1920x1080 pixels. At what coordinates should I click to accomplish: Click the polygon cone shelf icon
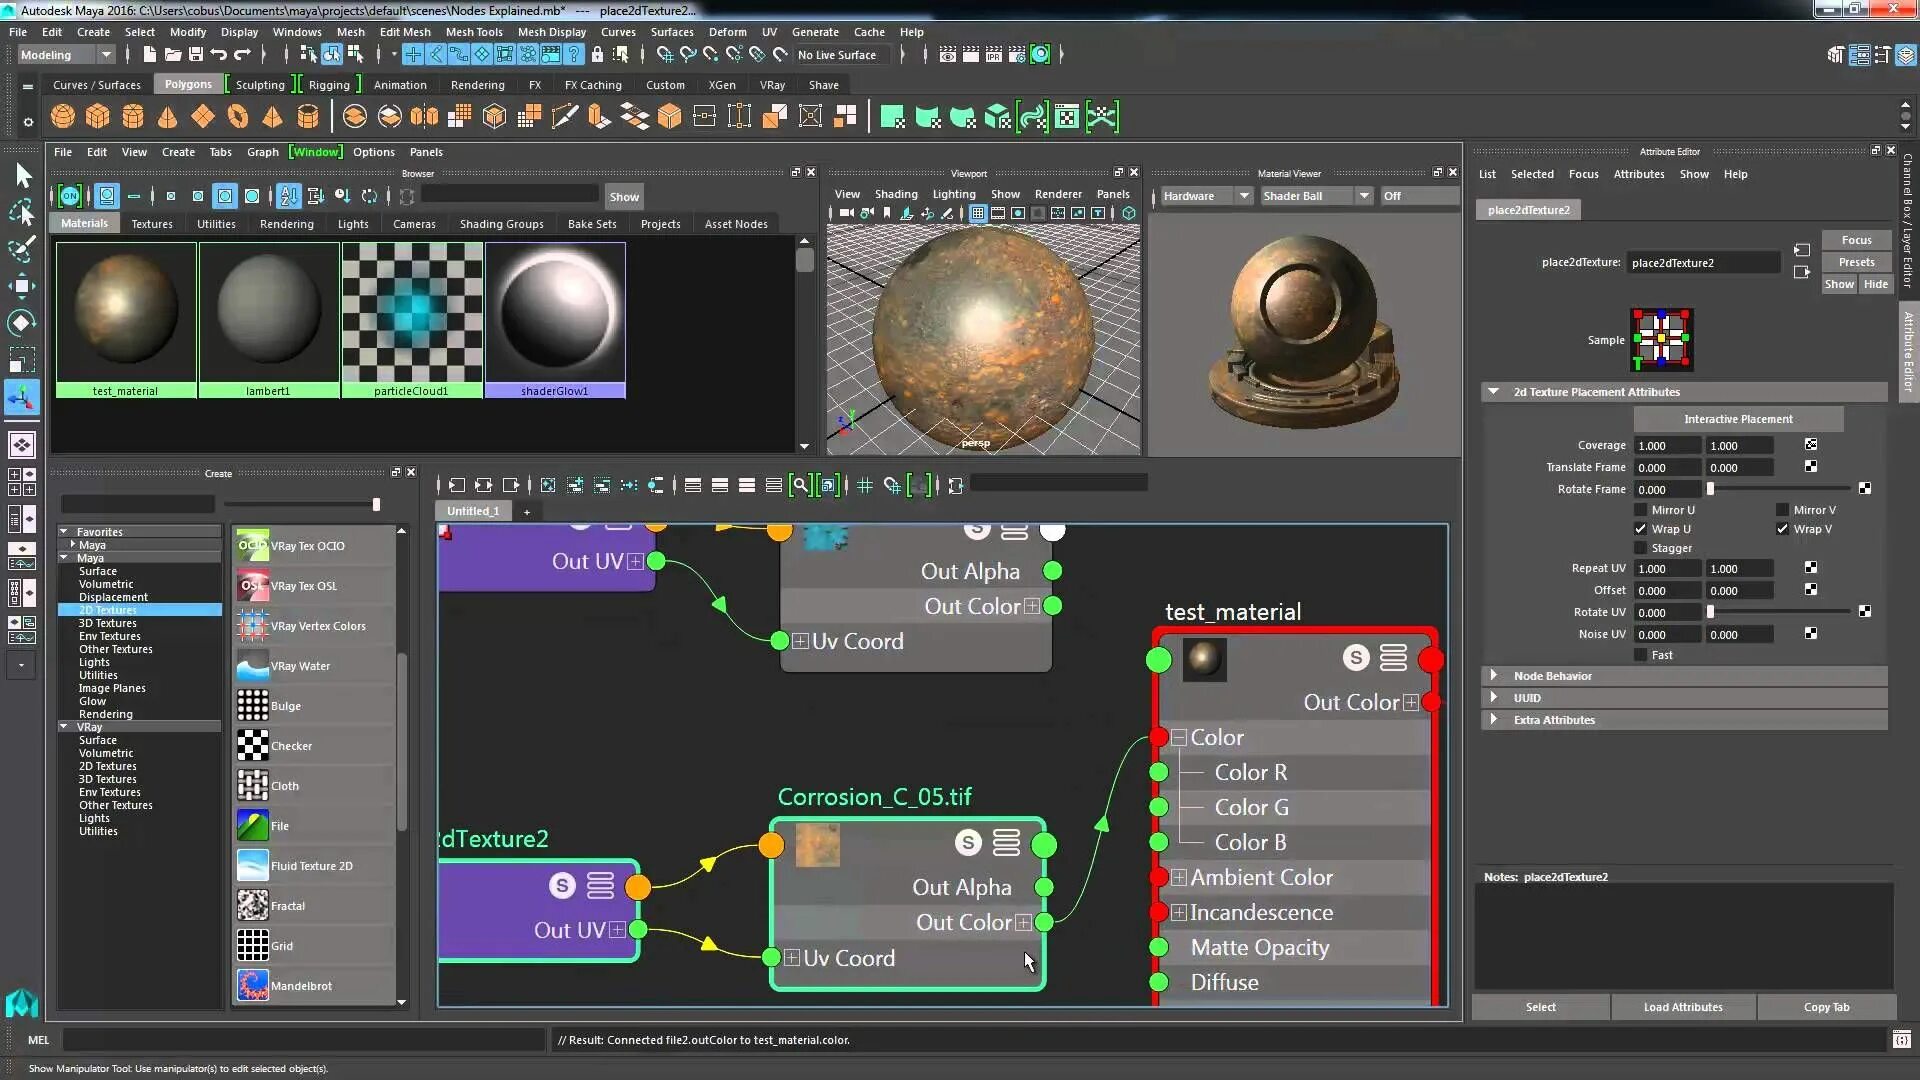(x=168, y=117)
